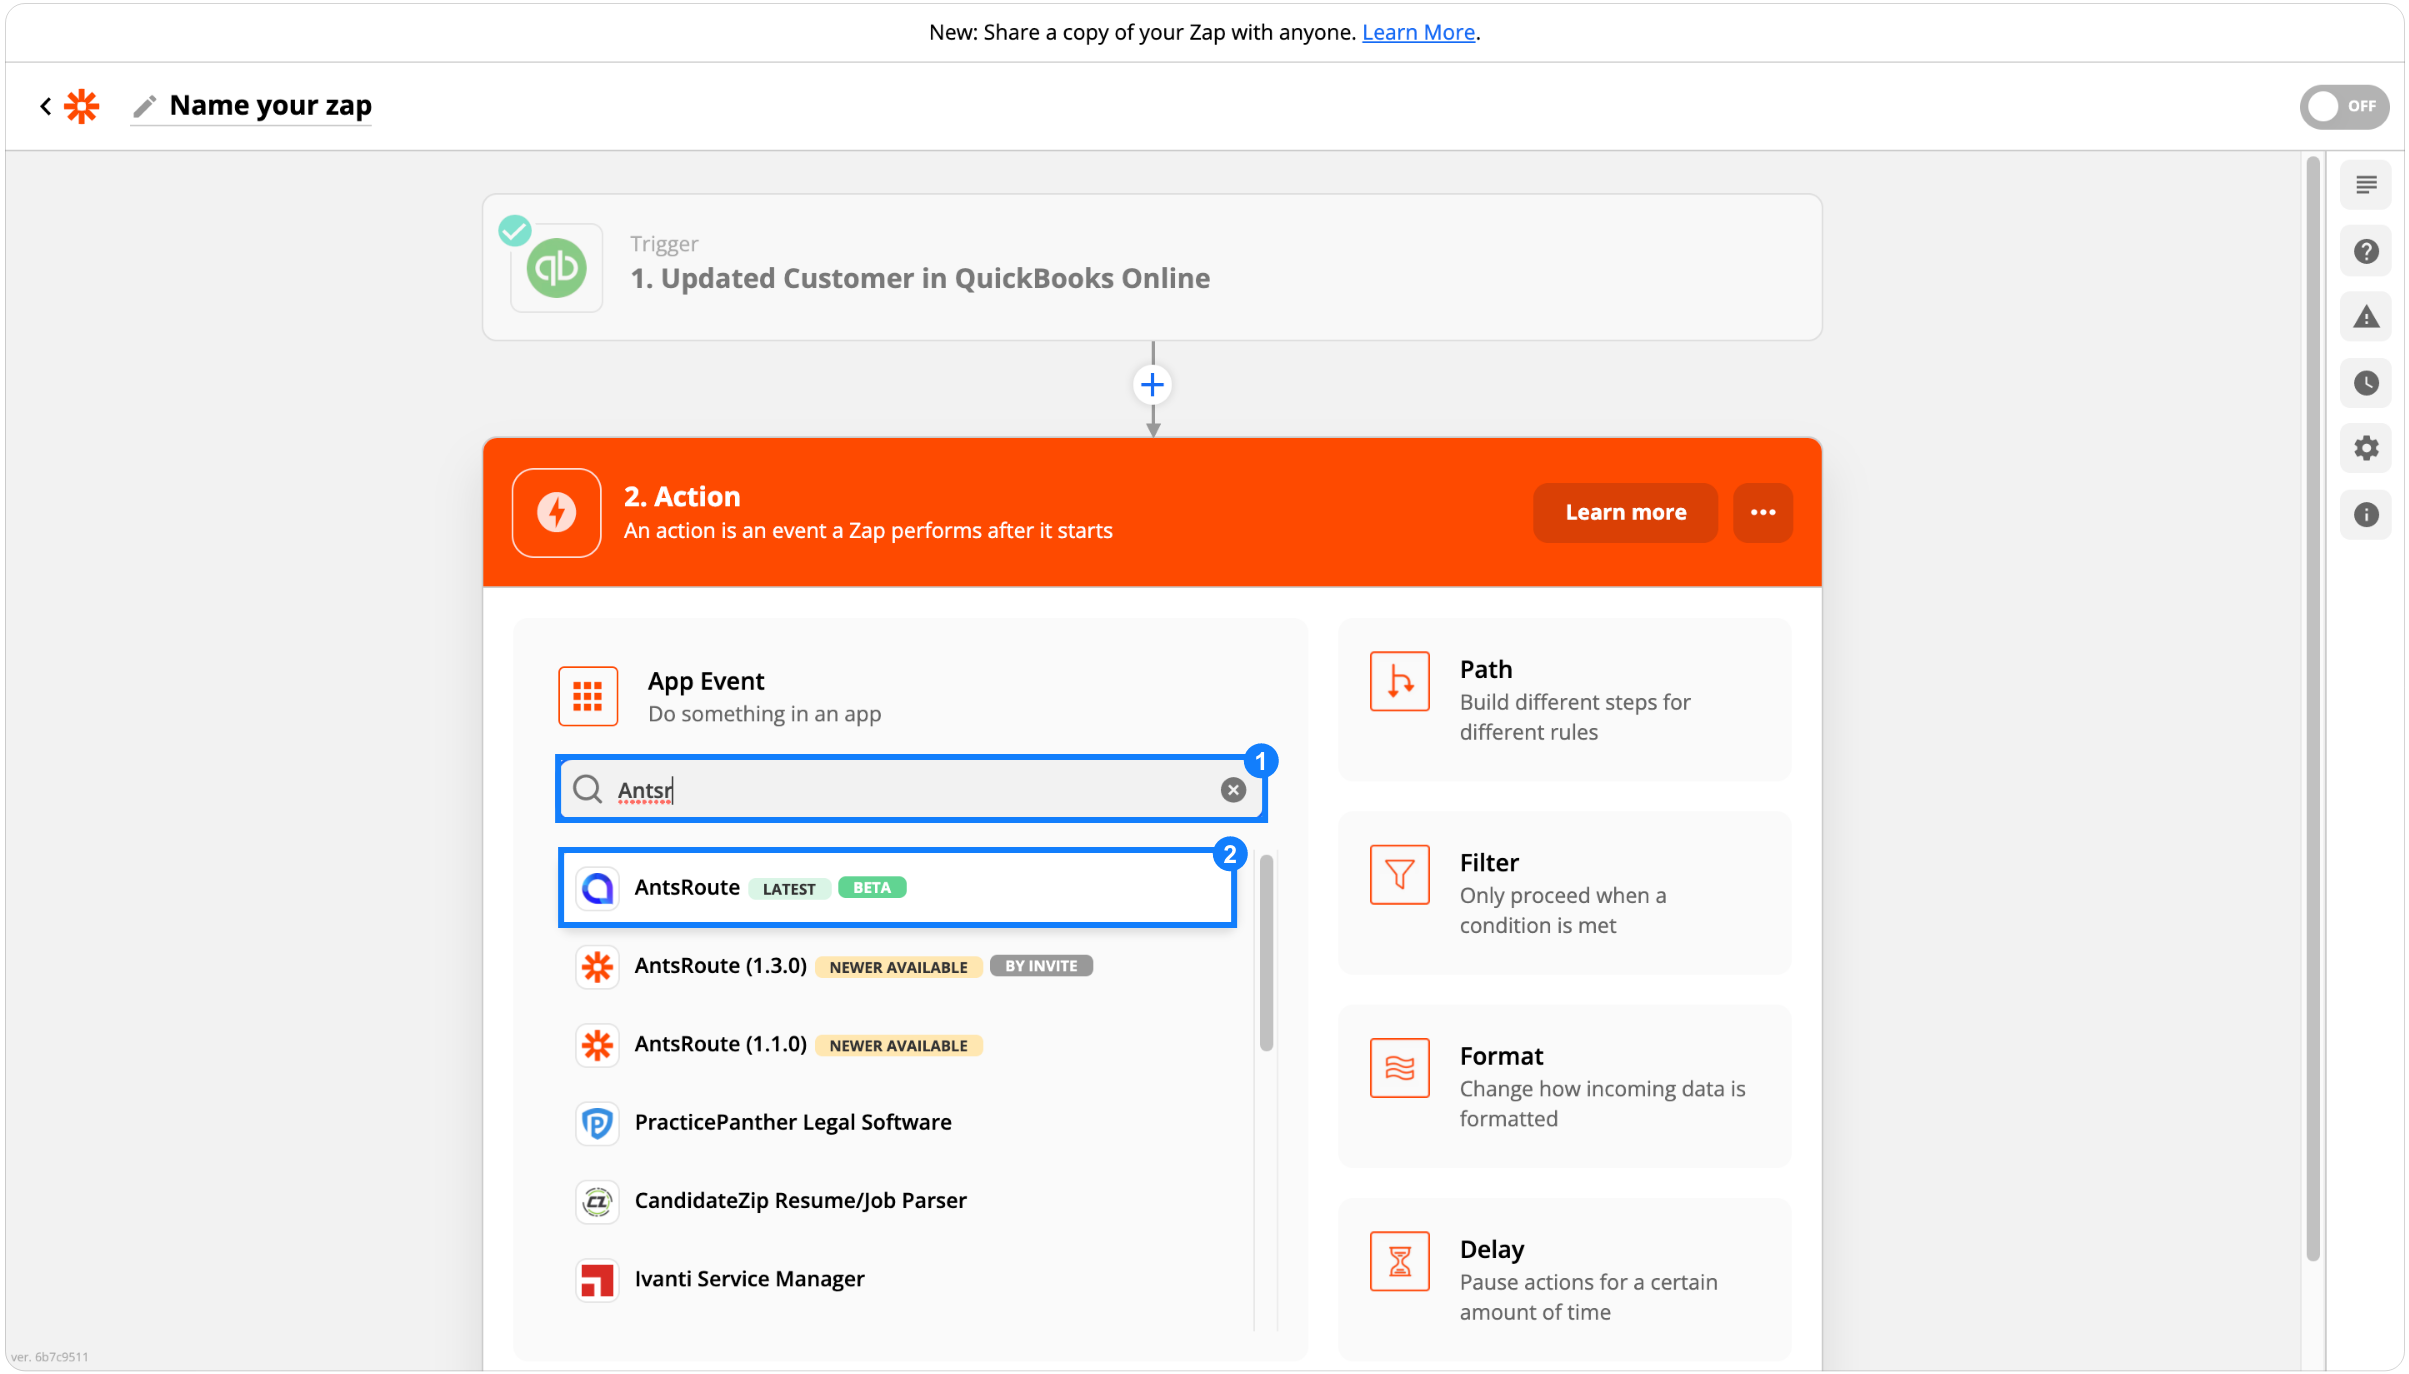Click NEWER AVAILABLE badge on AntsRoute (1.1.0)

click(898, 1046)
